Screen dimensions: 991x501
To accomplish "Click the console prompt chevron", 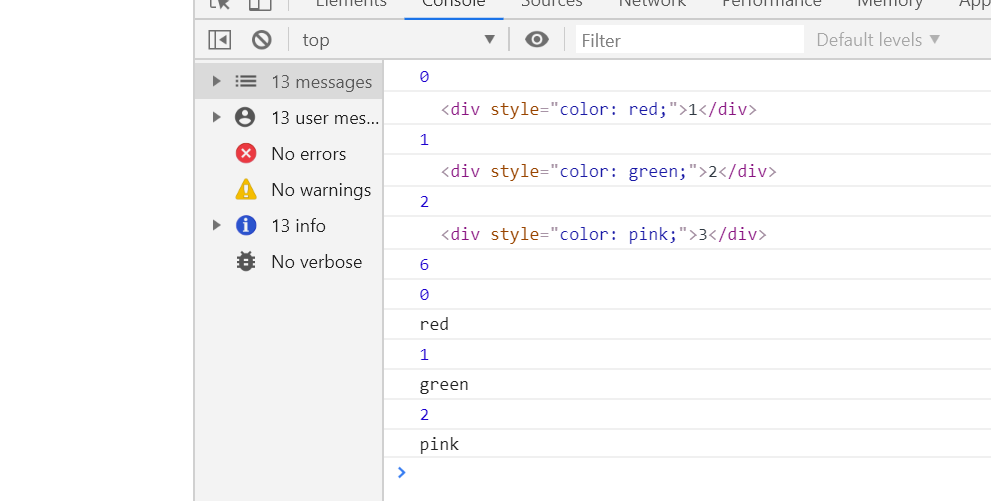I will click(x=401, y=472).
